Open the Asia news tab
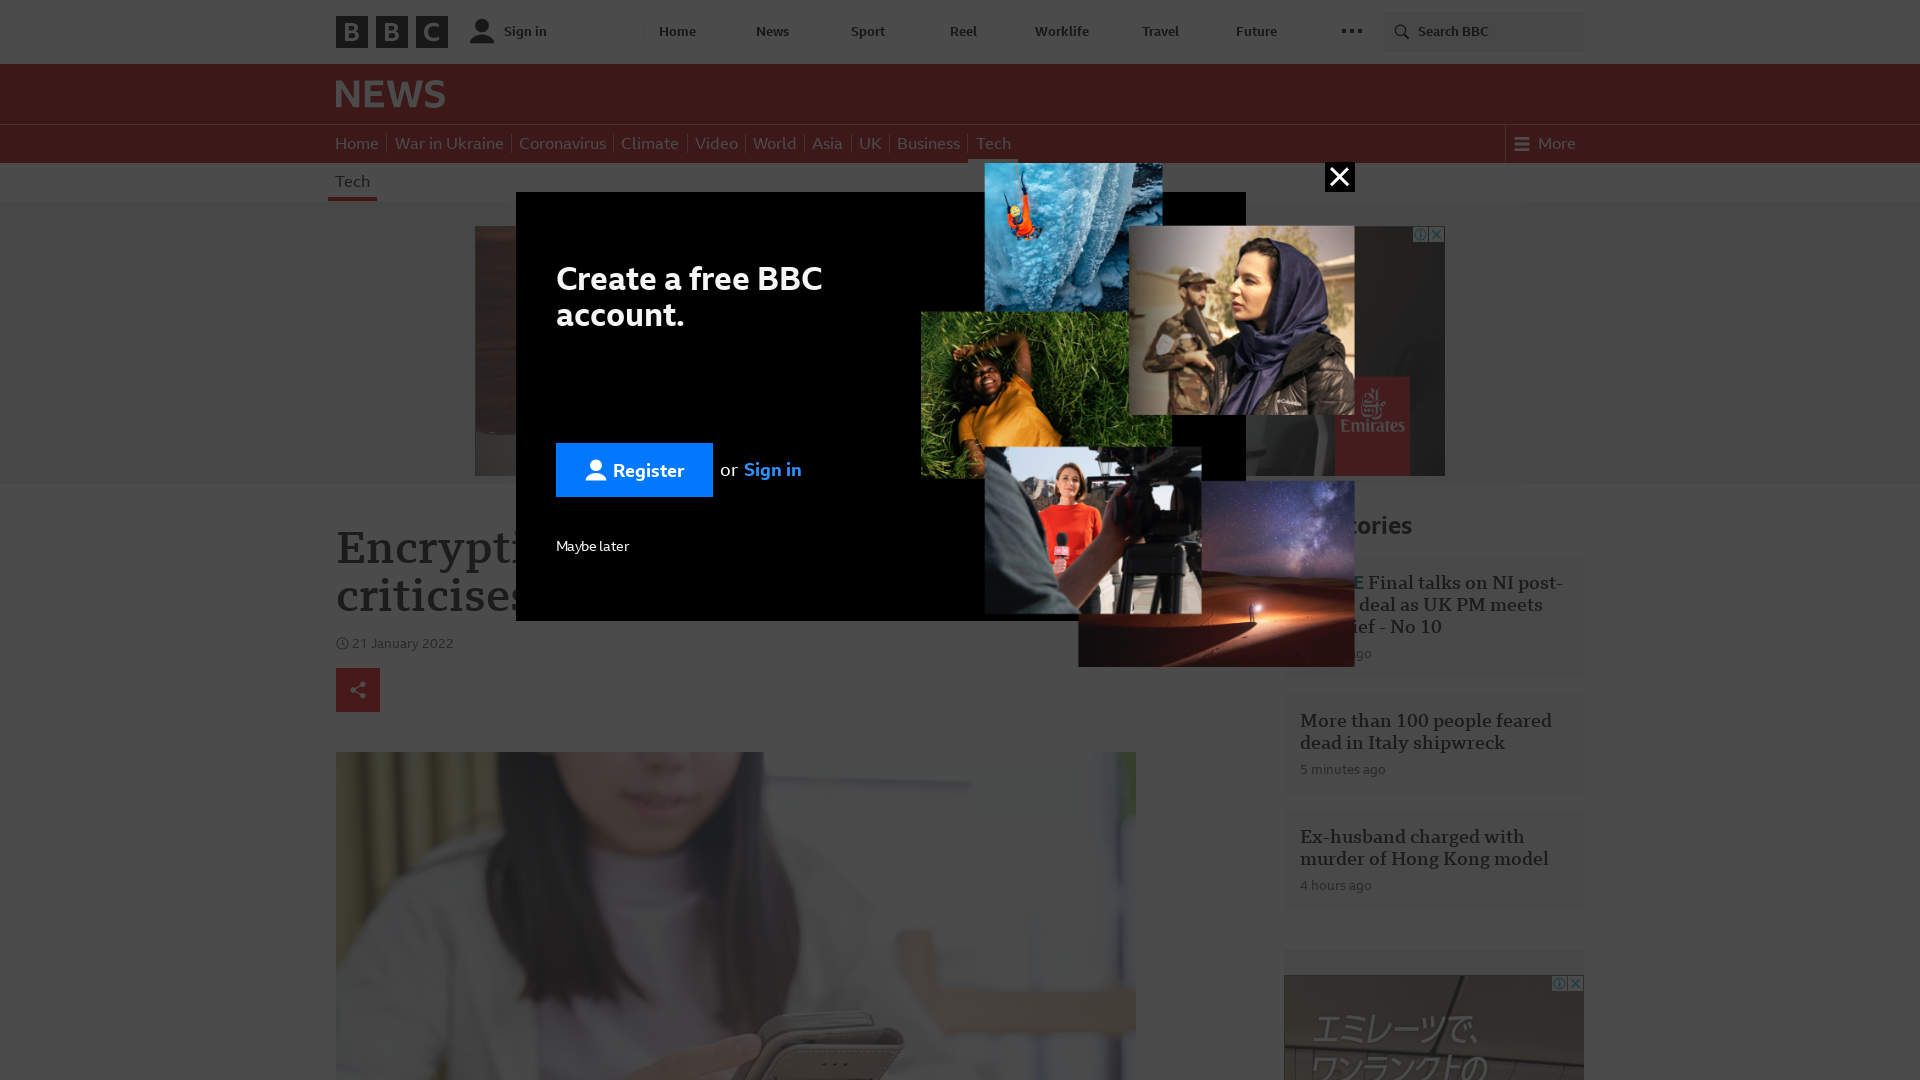This screenshot has height=1080, width=1920. [x=827, y=144]
